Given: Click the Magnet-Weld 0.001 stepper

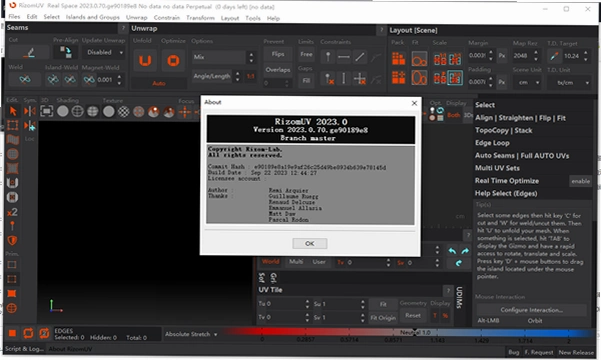Looking at the screenshot, I should 119,80.
